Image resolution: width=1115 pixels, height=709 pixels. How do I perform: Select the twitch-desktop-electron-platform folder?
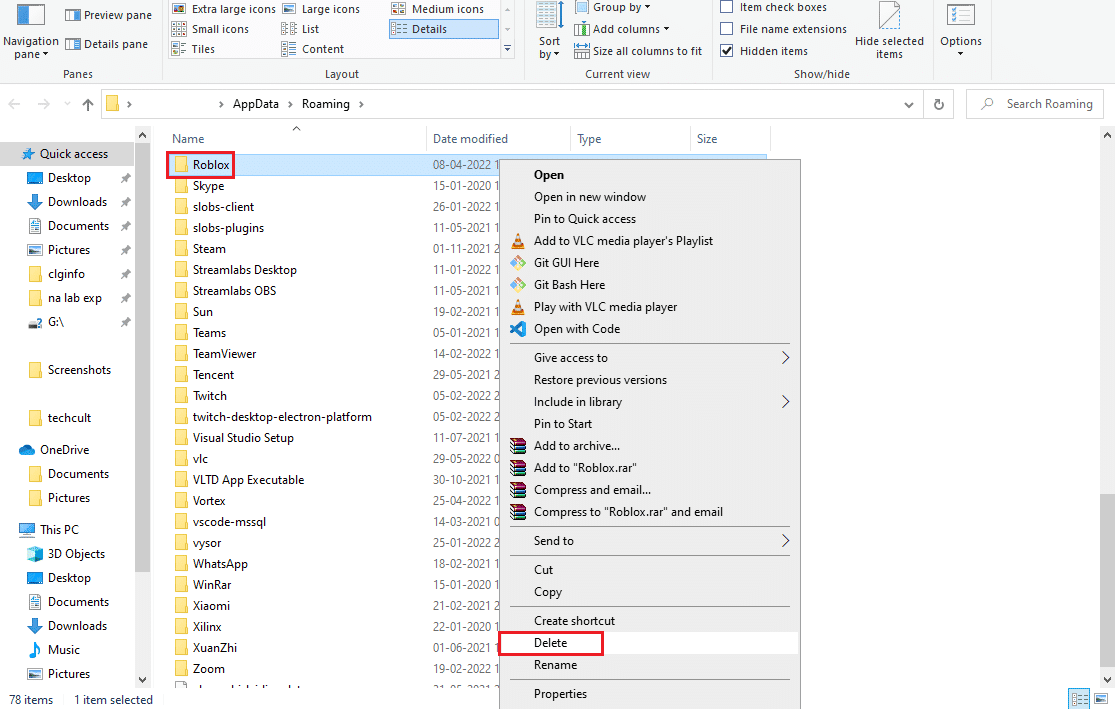282,417
